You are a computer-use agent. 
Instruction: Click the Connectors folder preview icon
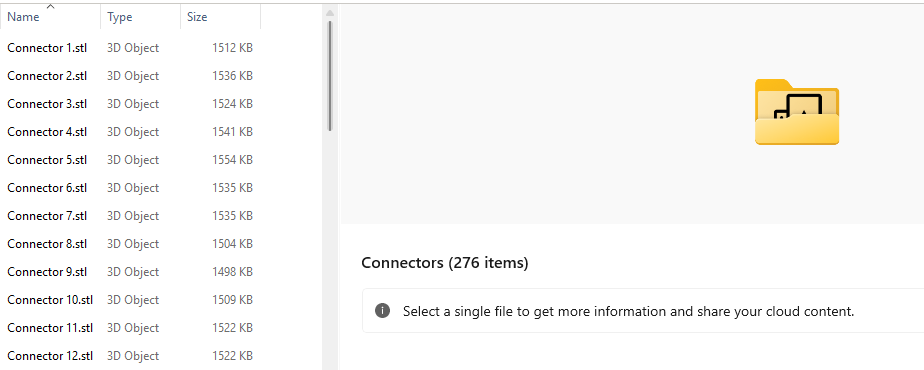pos(797,112)
